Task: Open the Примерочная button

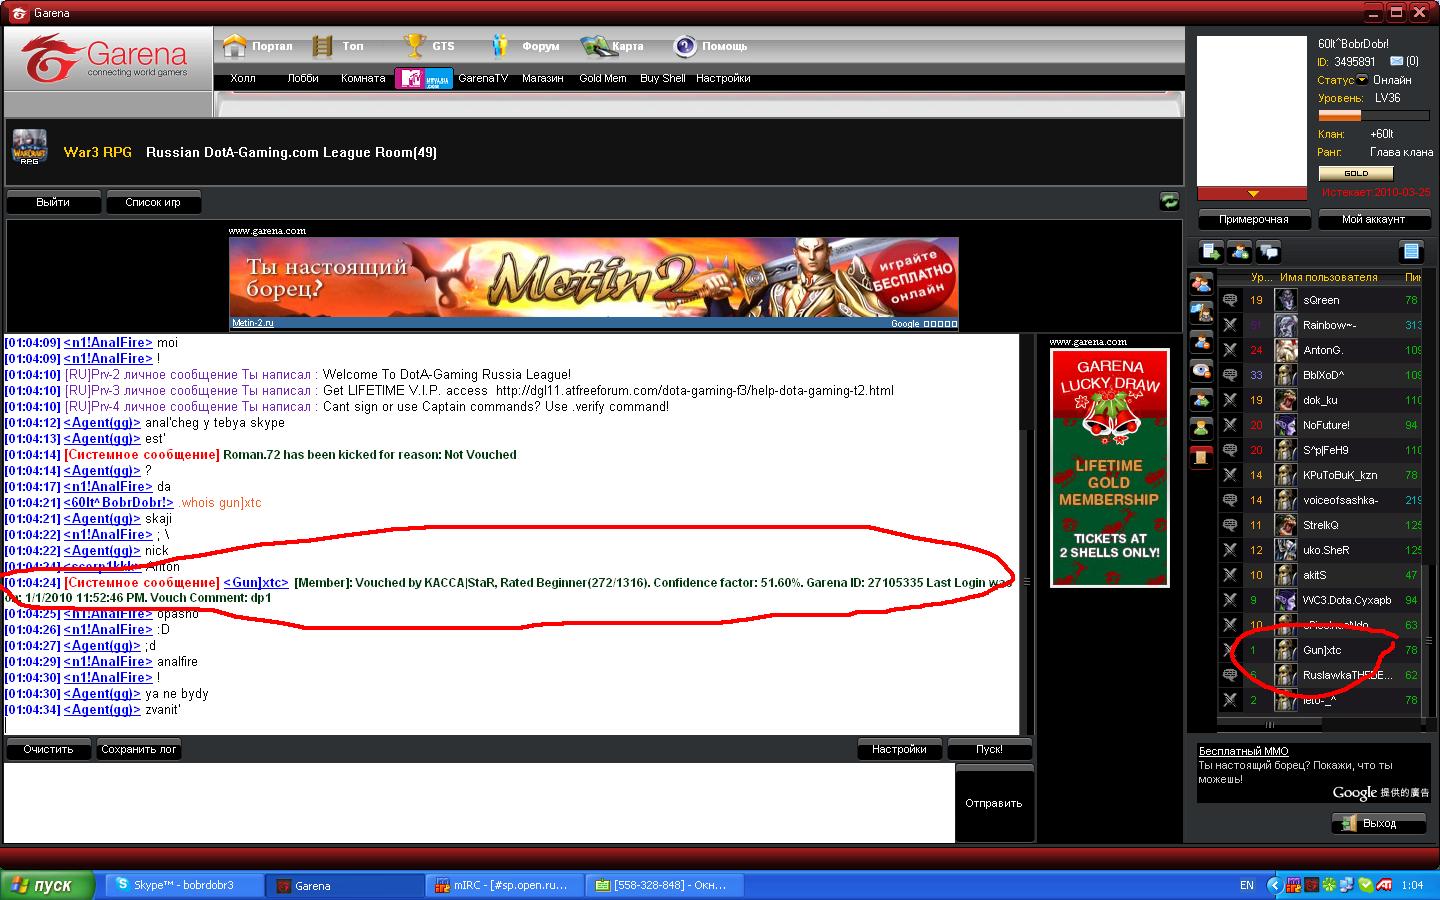Action: 1254,219
